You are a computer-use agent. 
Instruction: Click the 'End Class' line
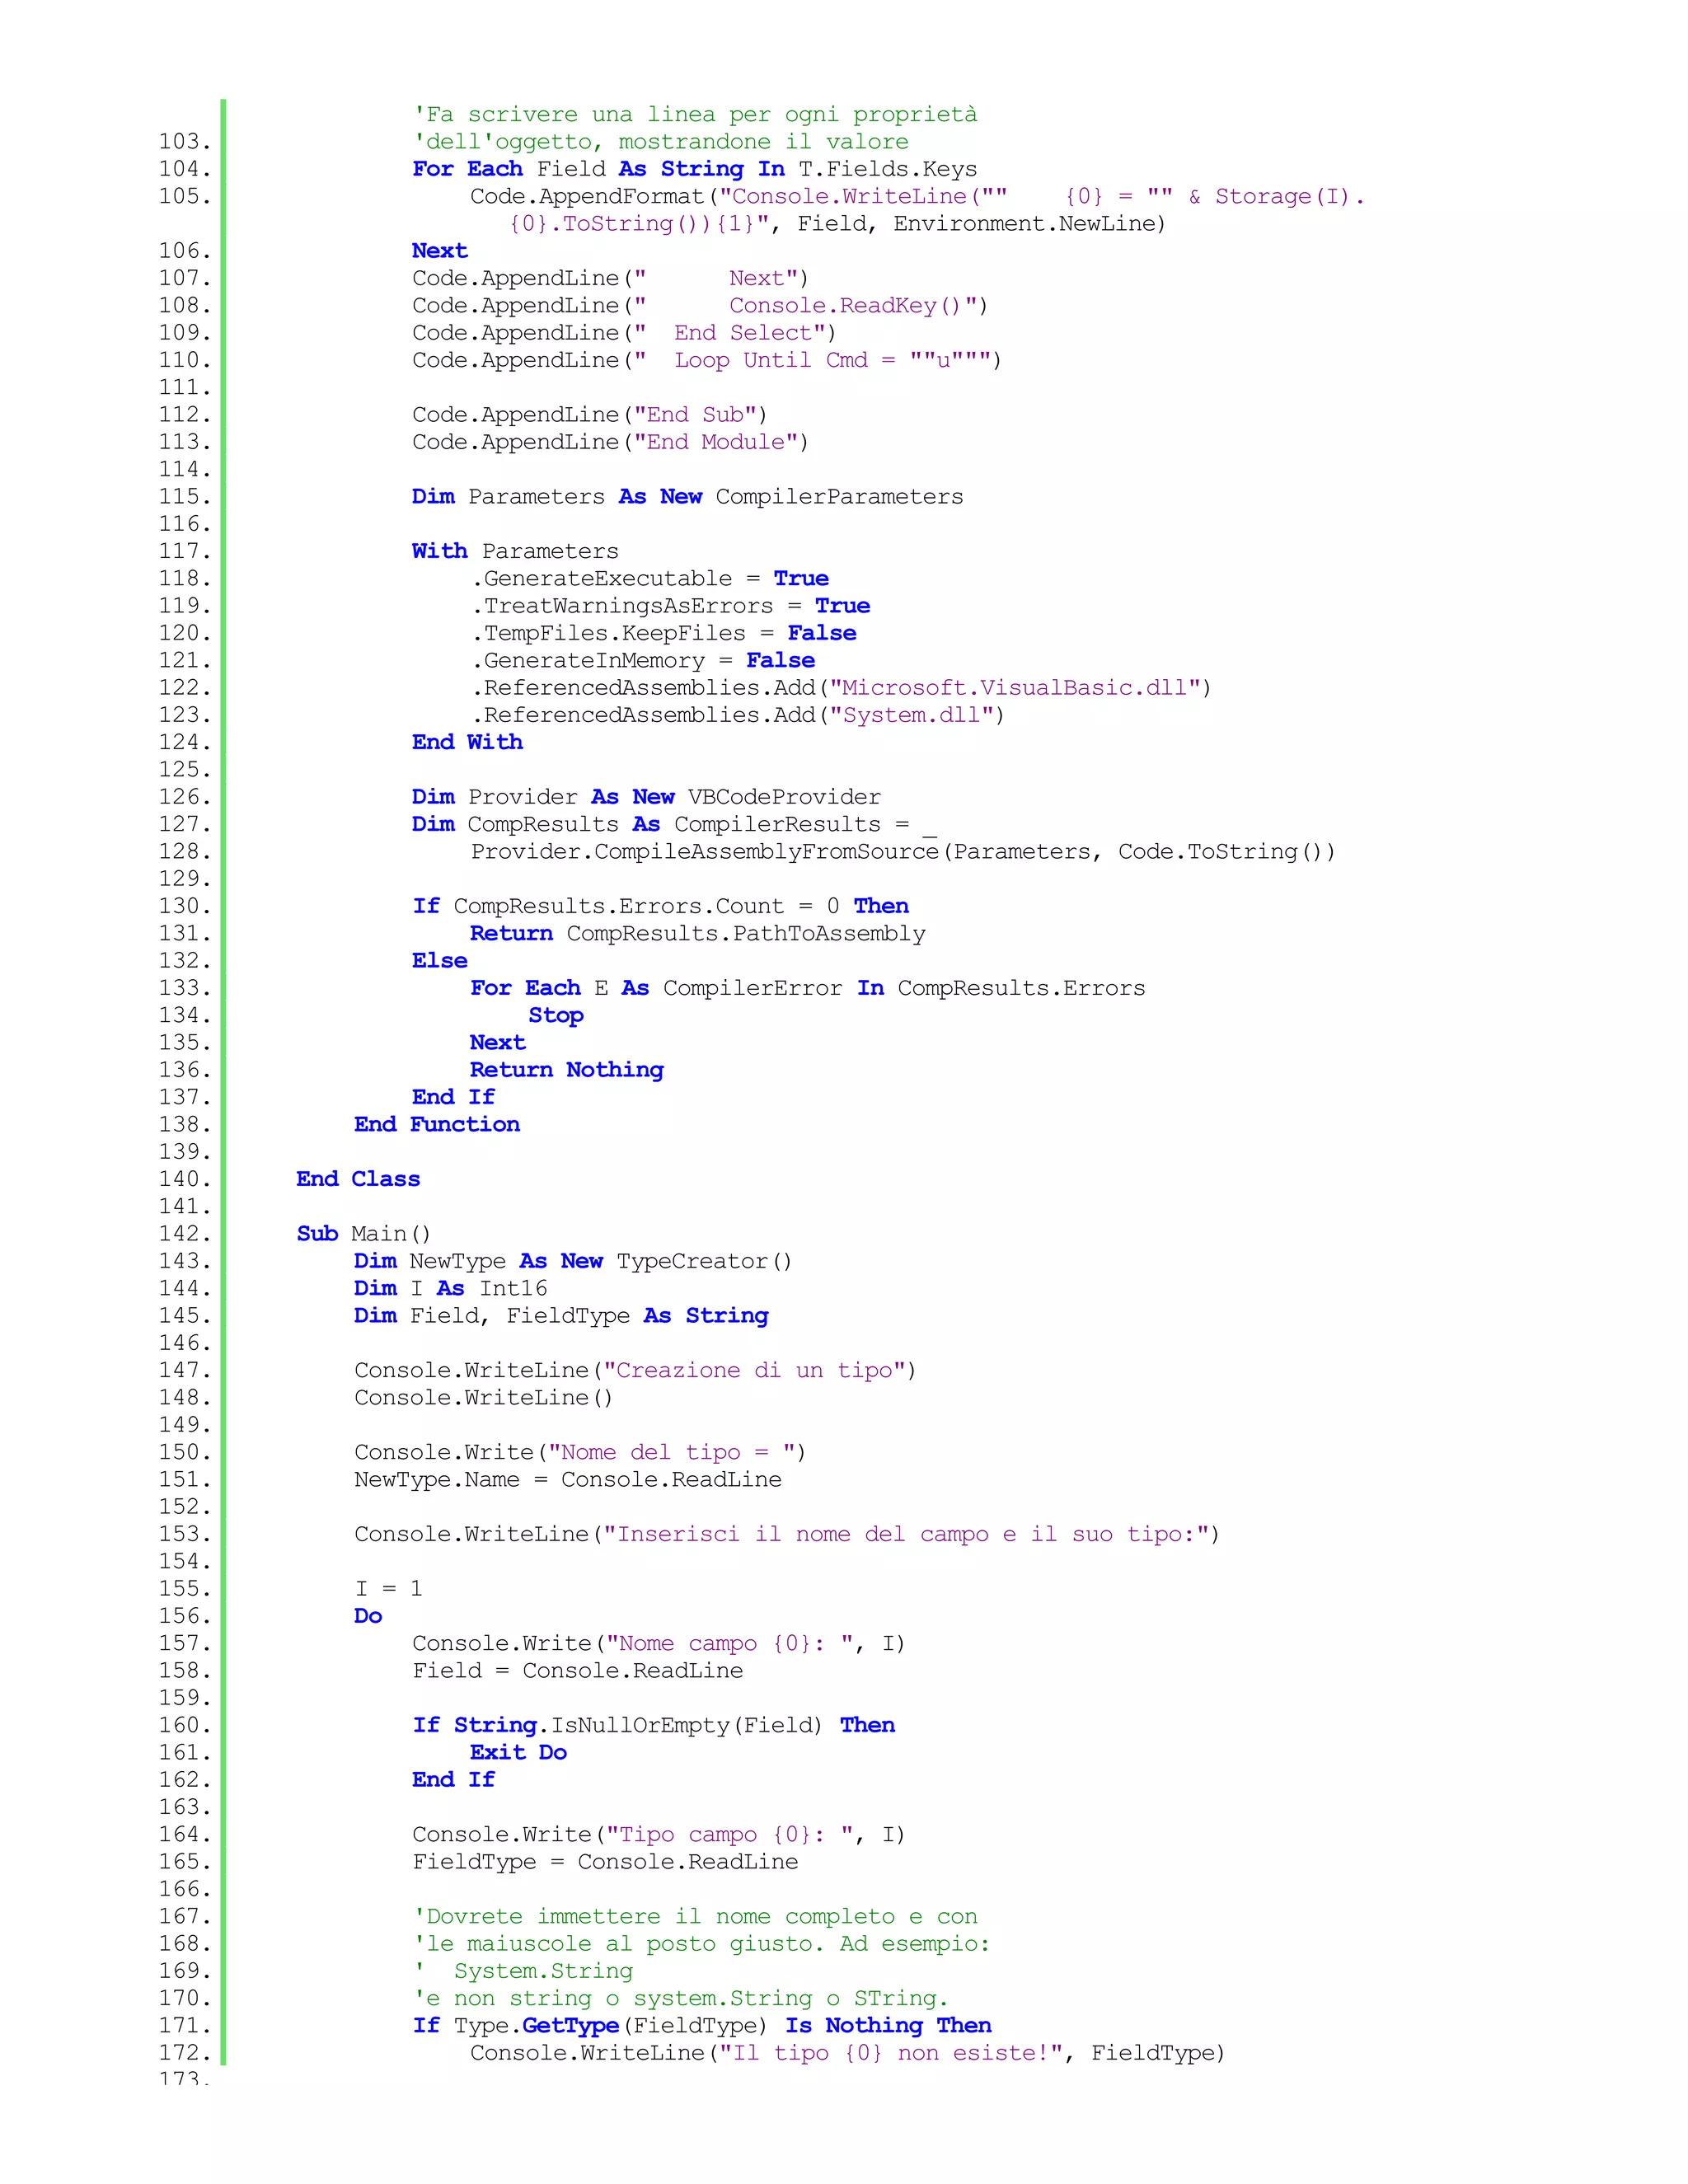point(358,1179)
